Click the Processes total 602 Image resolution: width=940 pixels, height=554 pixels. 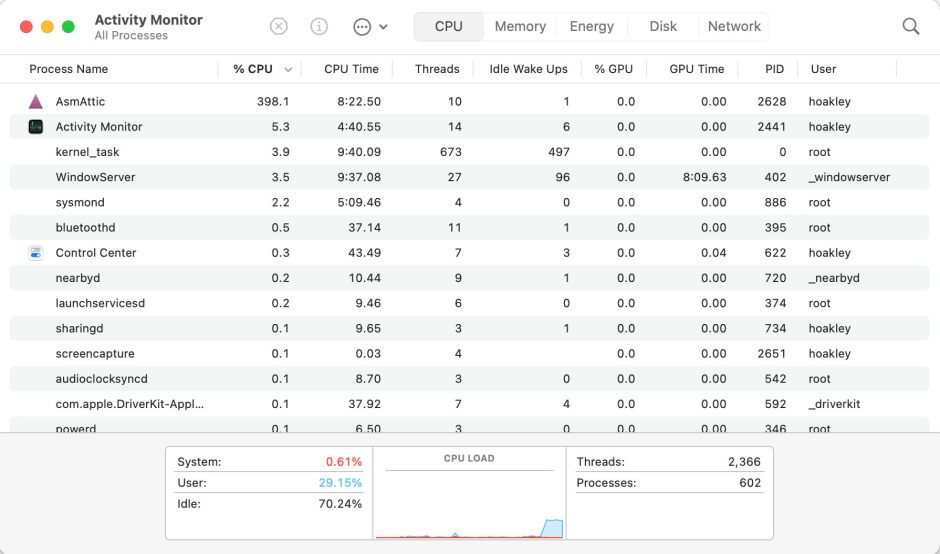click(x=750, y=483)
